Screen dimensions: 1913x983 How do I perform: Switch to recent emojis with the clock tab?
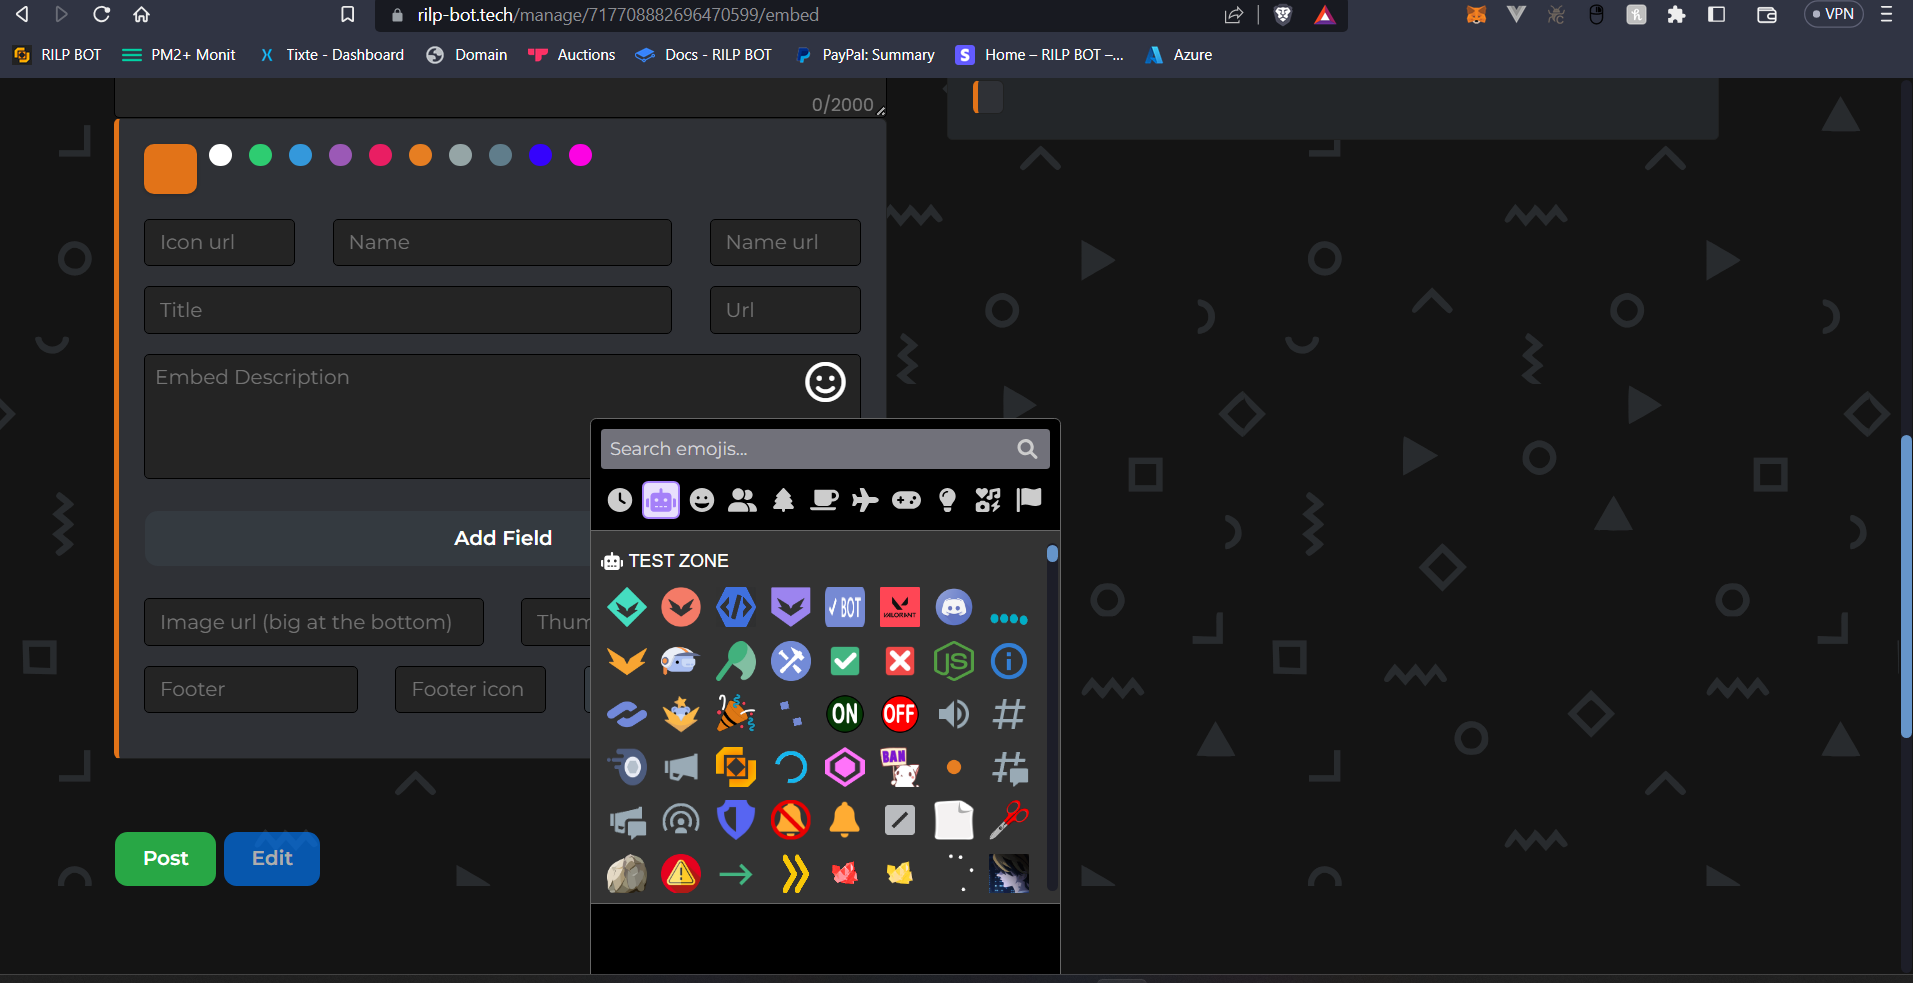point(618,500)
